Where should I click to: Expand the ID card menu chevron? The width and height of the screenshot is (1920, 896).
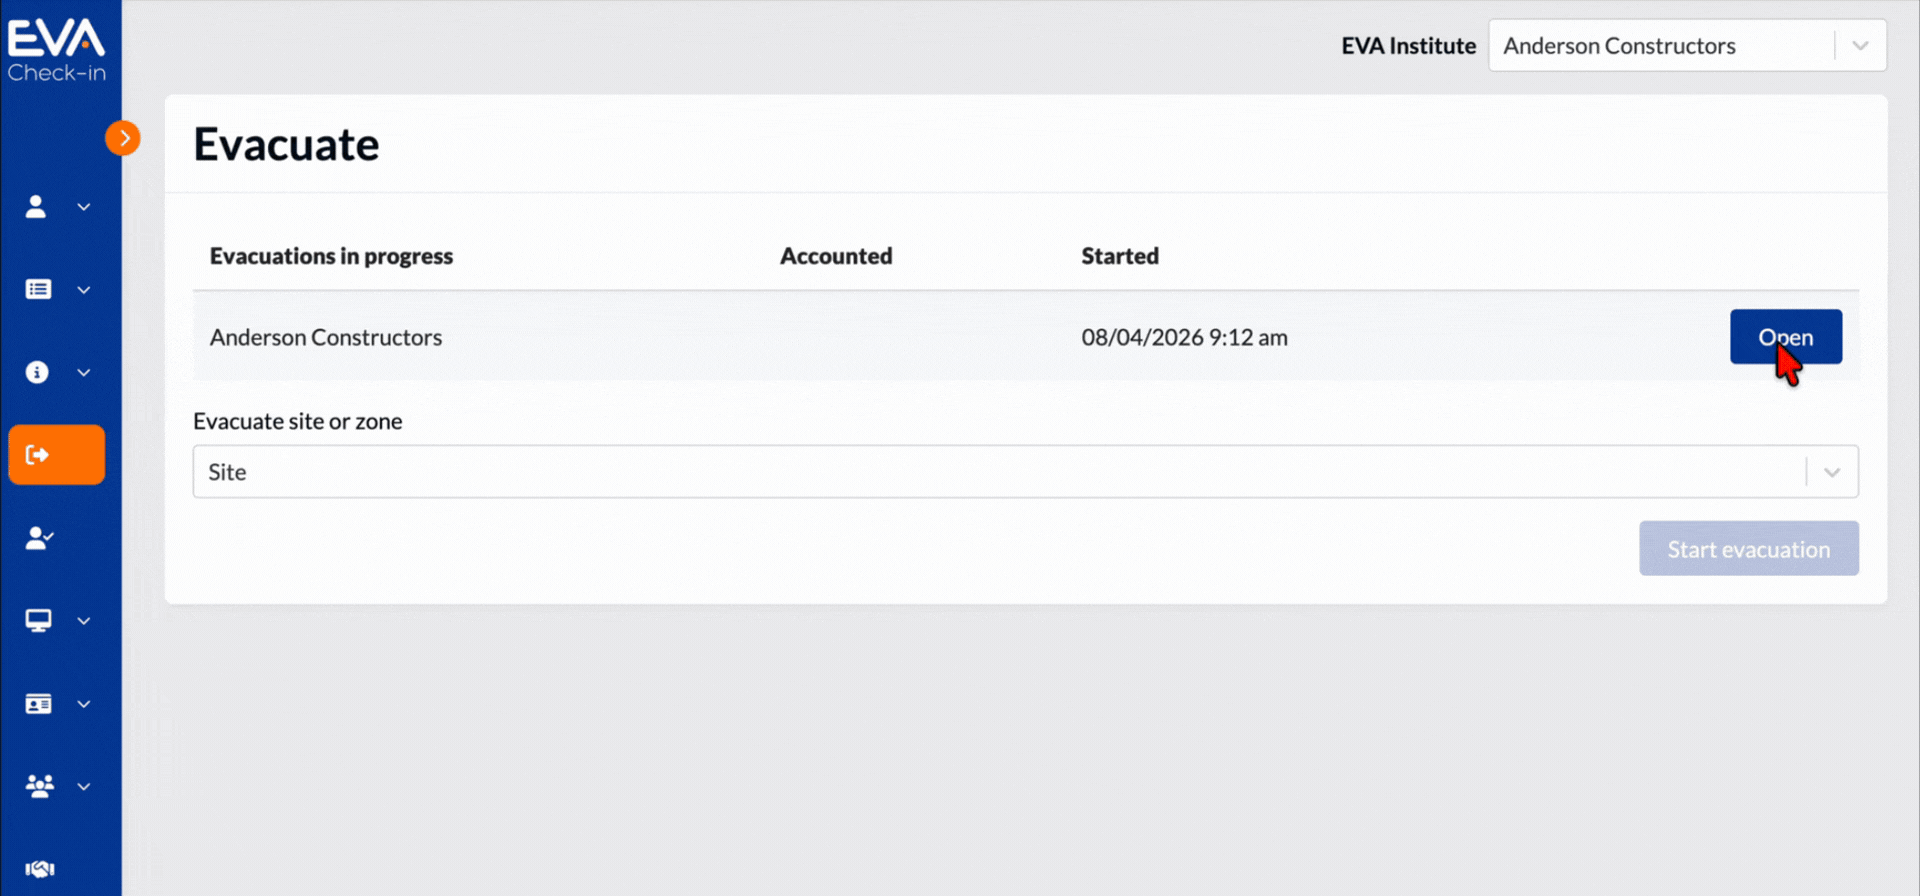84,704
